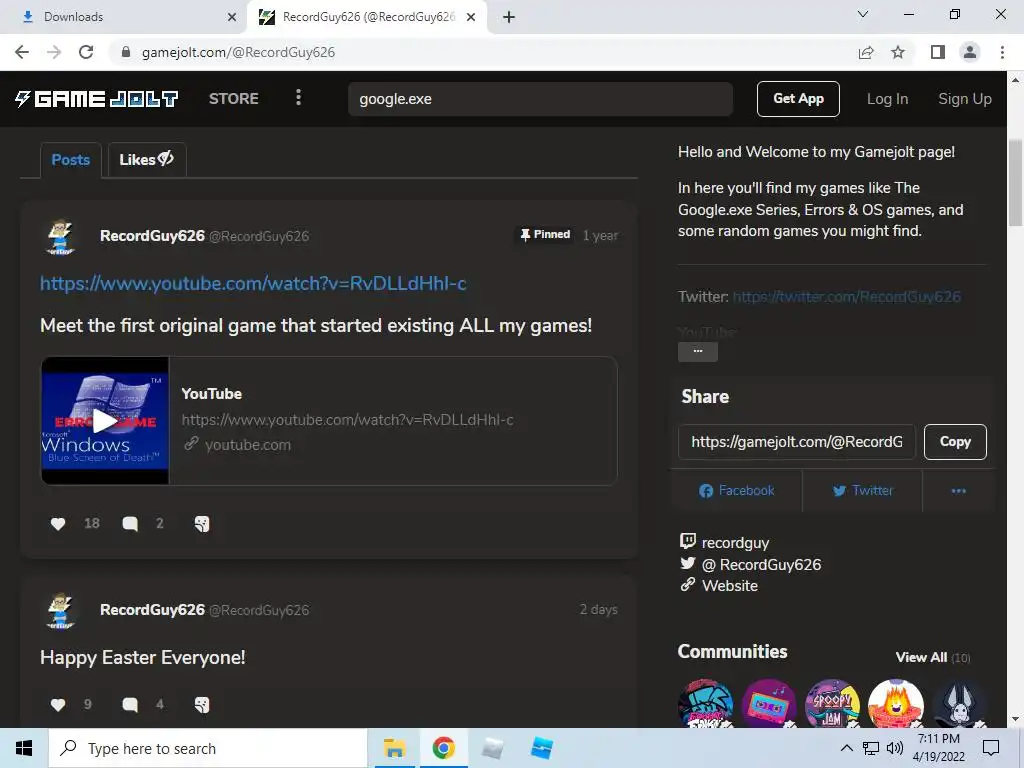Click the gamejolt.com address bar
The image size is (1024, 768).
click(x=483, y=52)
